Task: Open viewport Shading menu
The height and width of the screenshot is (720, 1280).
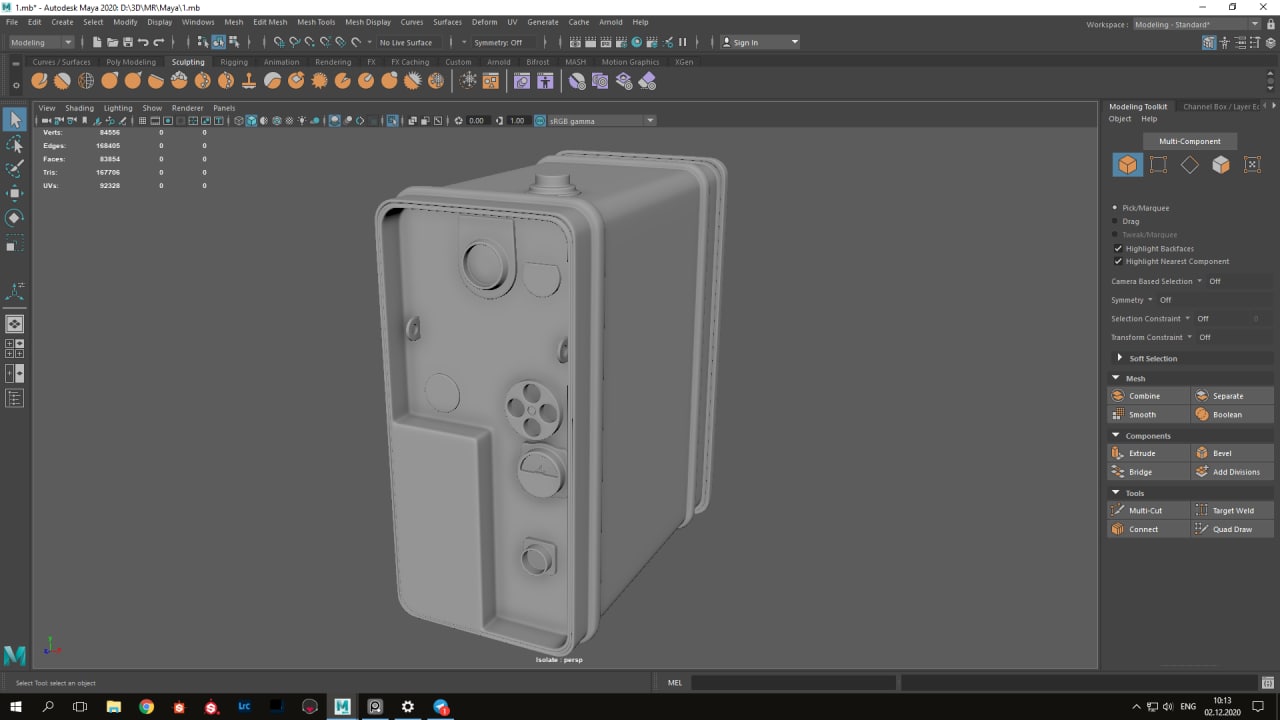Action: 79,108
